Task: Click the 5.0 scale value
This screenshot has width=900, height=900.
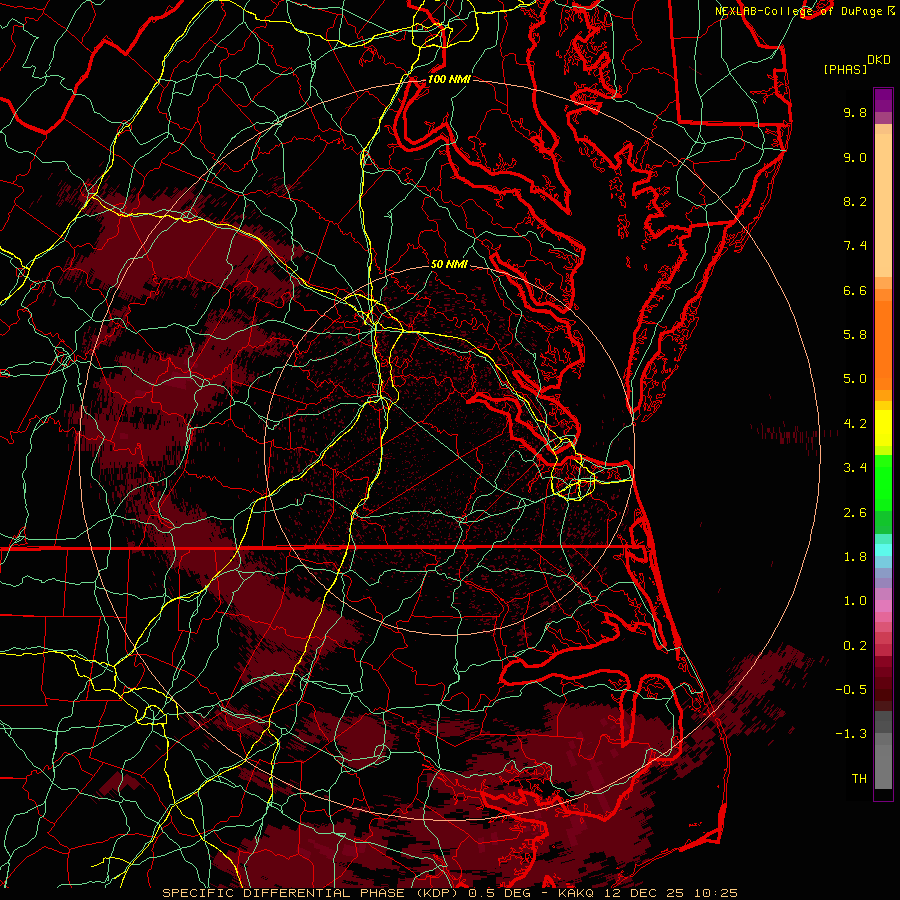Action: click(x=855, y=379)
